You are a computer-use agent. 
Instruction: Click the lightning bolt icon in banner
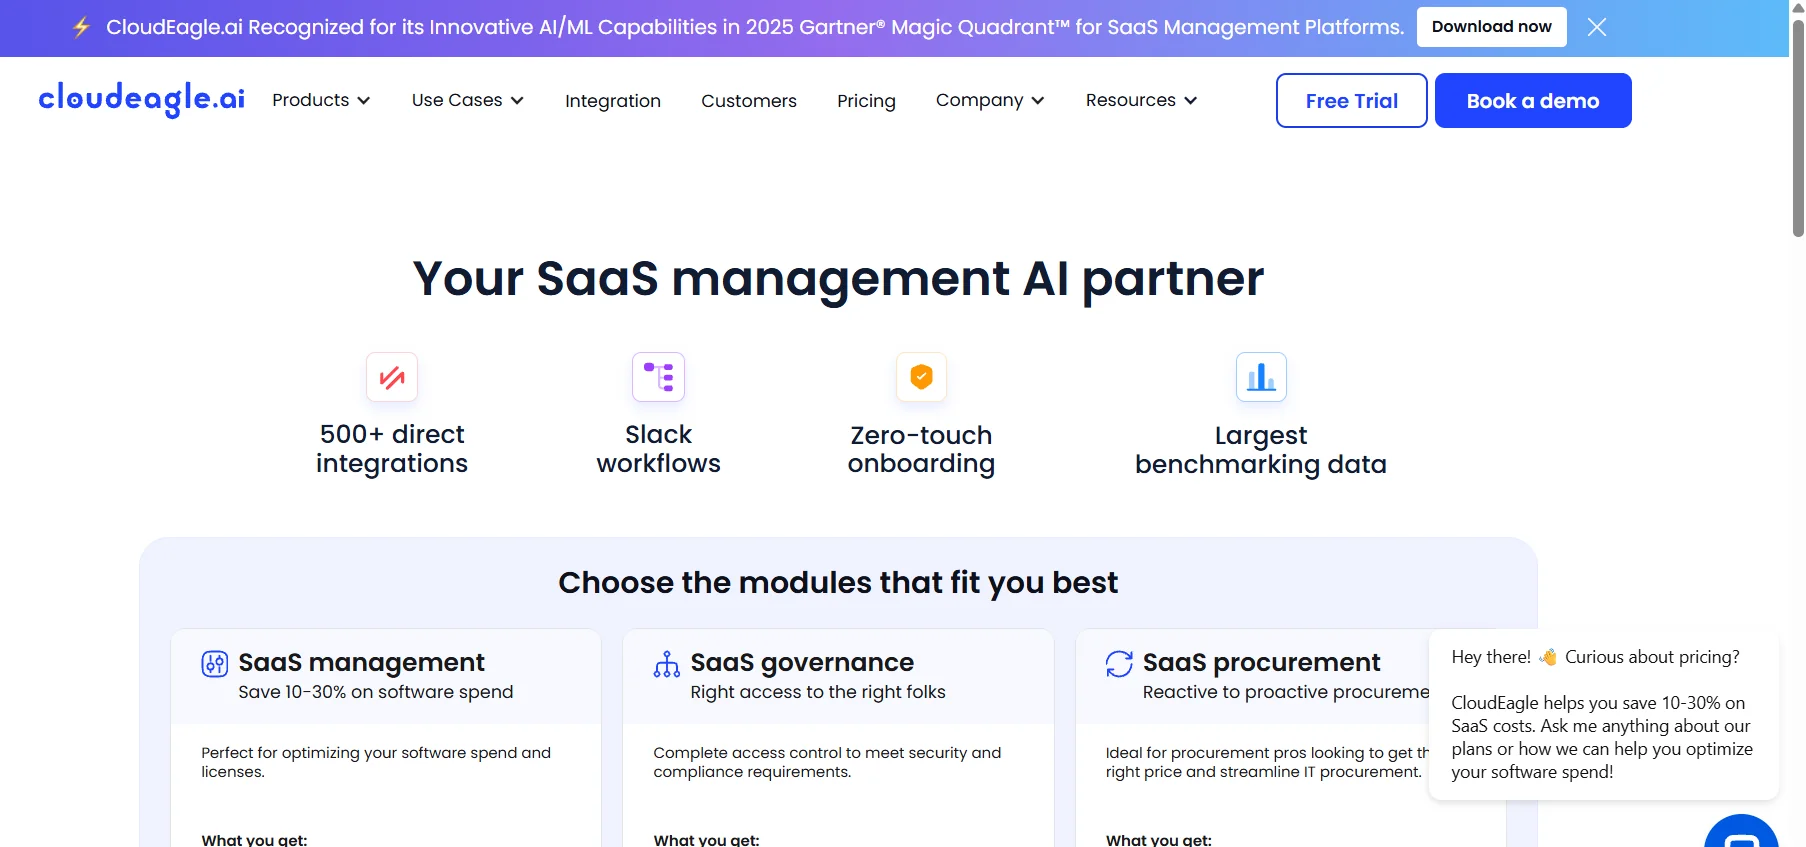pos(81,27)
